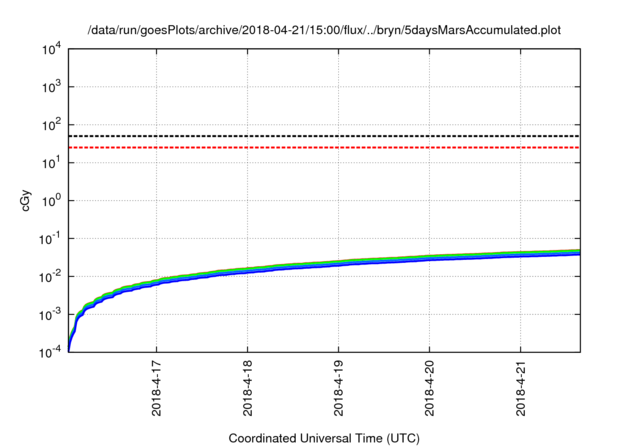Click the 10^-2 y-axis tick label
The image size is (640, 448).
48,277
